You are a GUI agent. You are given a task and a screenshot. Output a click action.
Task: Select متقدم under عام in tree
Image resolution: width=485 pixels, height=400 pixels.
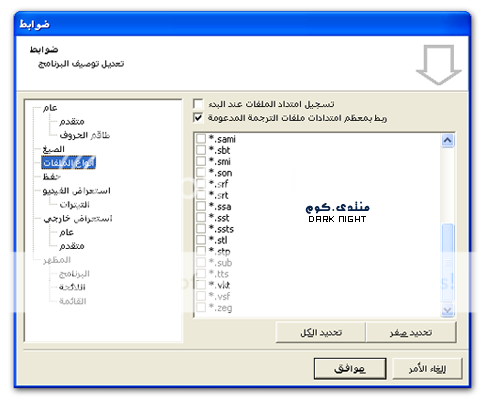(72, 121)
